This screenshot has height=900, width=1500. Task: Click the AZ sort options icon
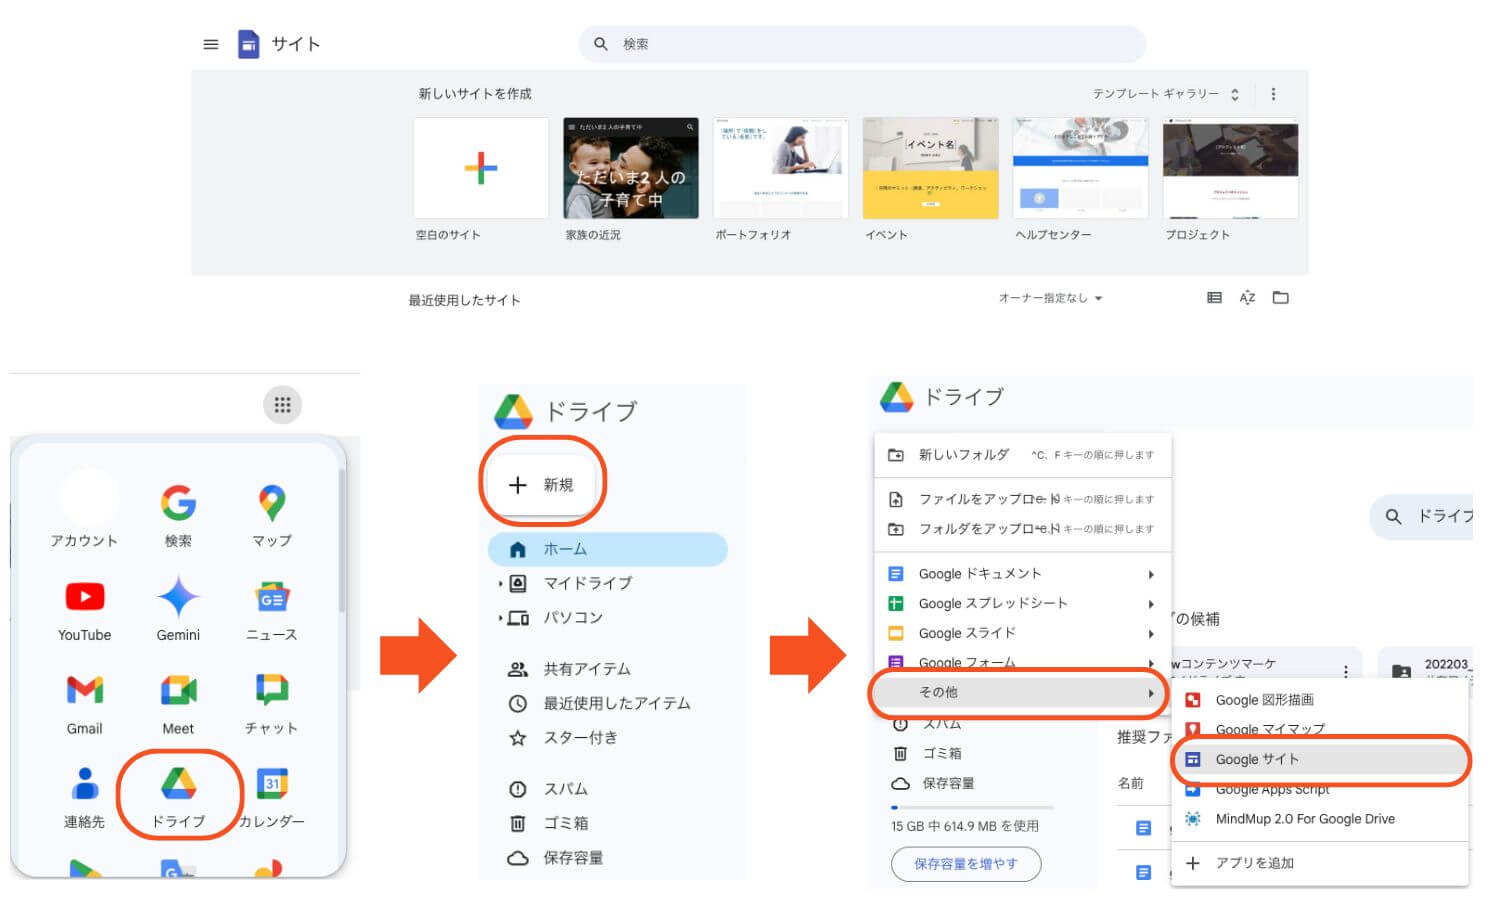(1247, 298)
